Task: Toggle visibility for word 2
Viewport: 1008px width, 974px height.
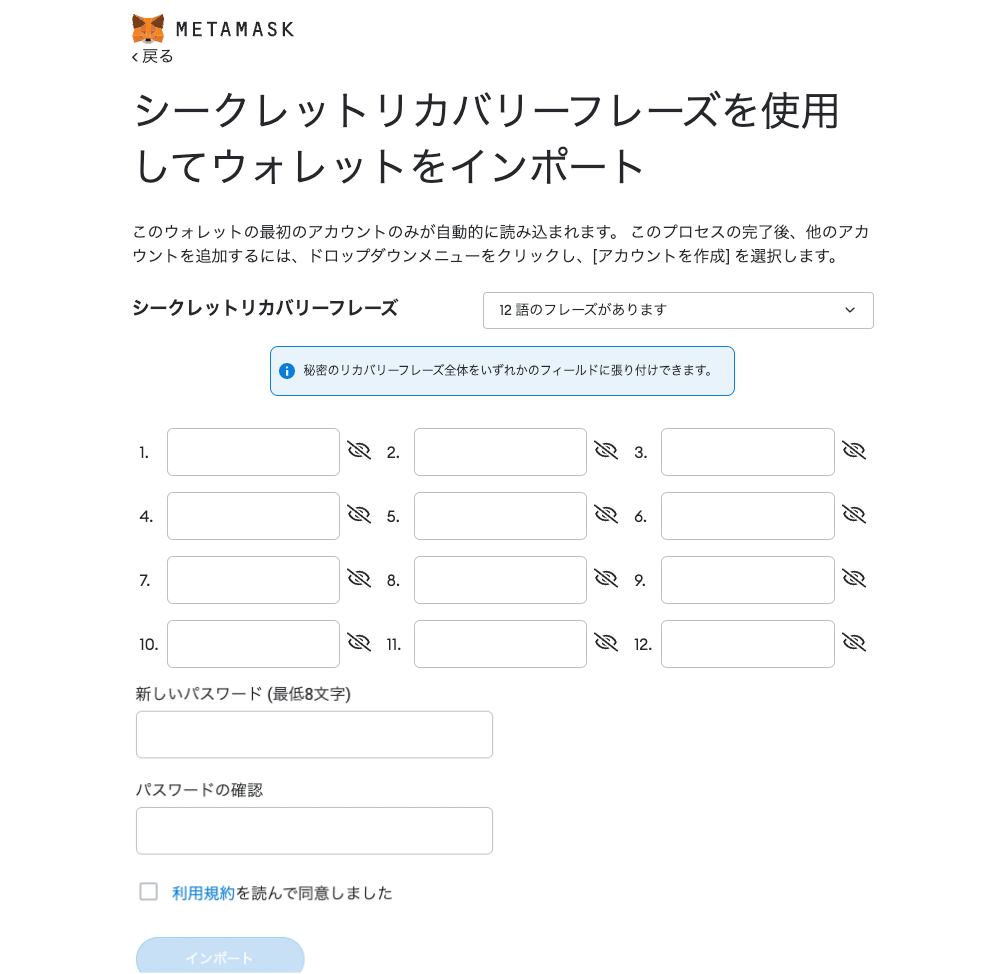Action: [x=606, y=450]
